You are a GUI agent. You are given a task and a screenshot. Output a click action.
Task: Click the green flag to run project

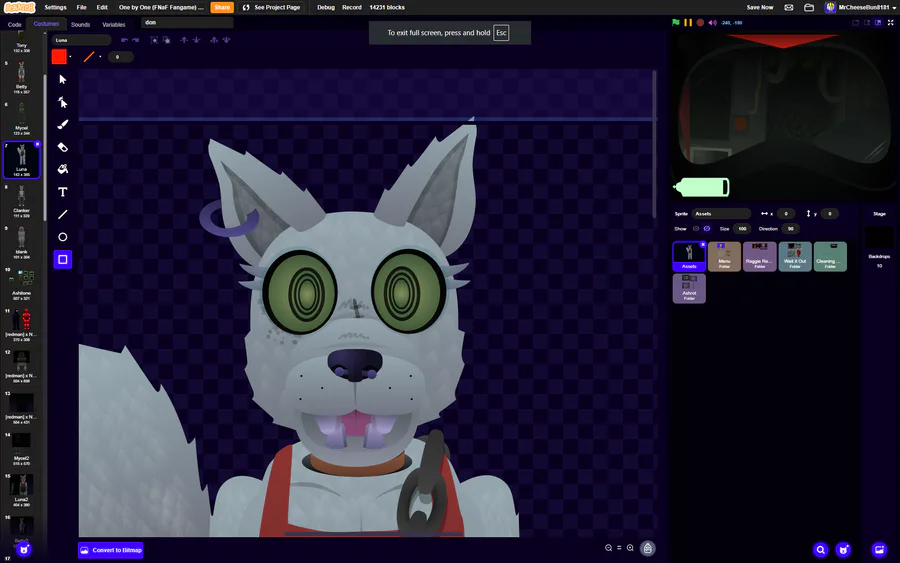[x=676, y=22]
